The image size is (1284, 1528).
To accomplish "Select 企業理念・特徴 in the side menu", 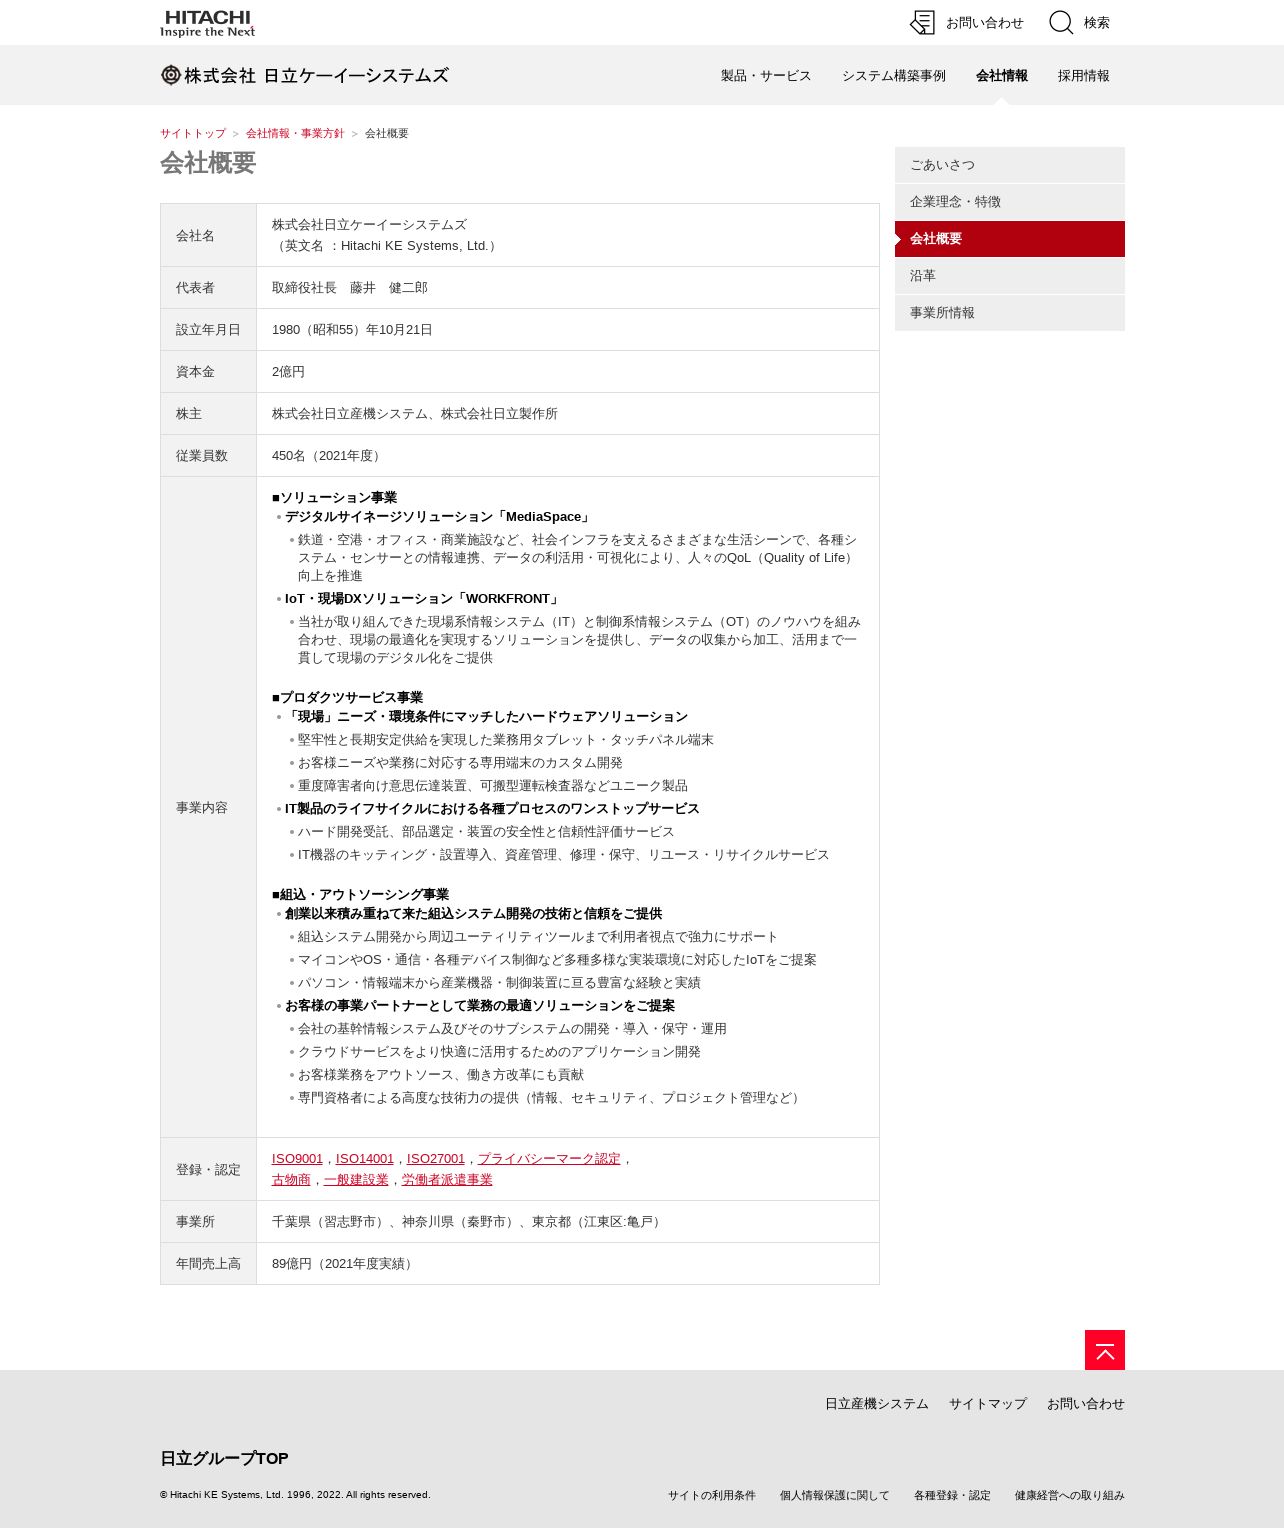I will 1010,202.
